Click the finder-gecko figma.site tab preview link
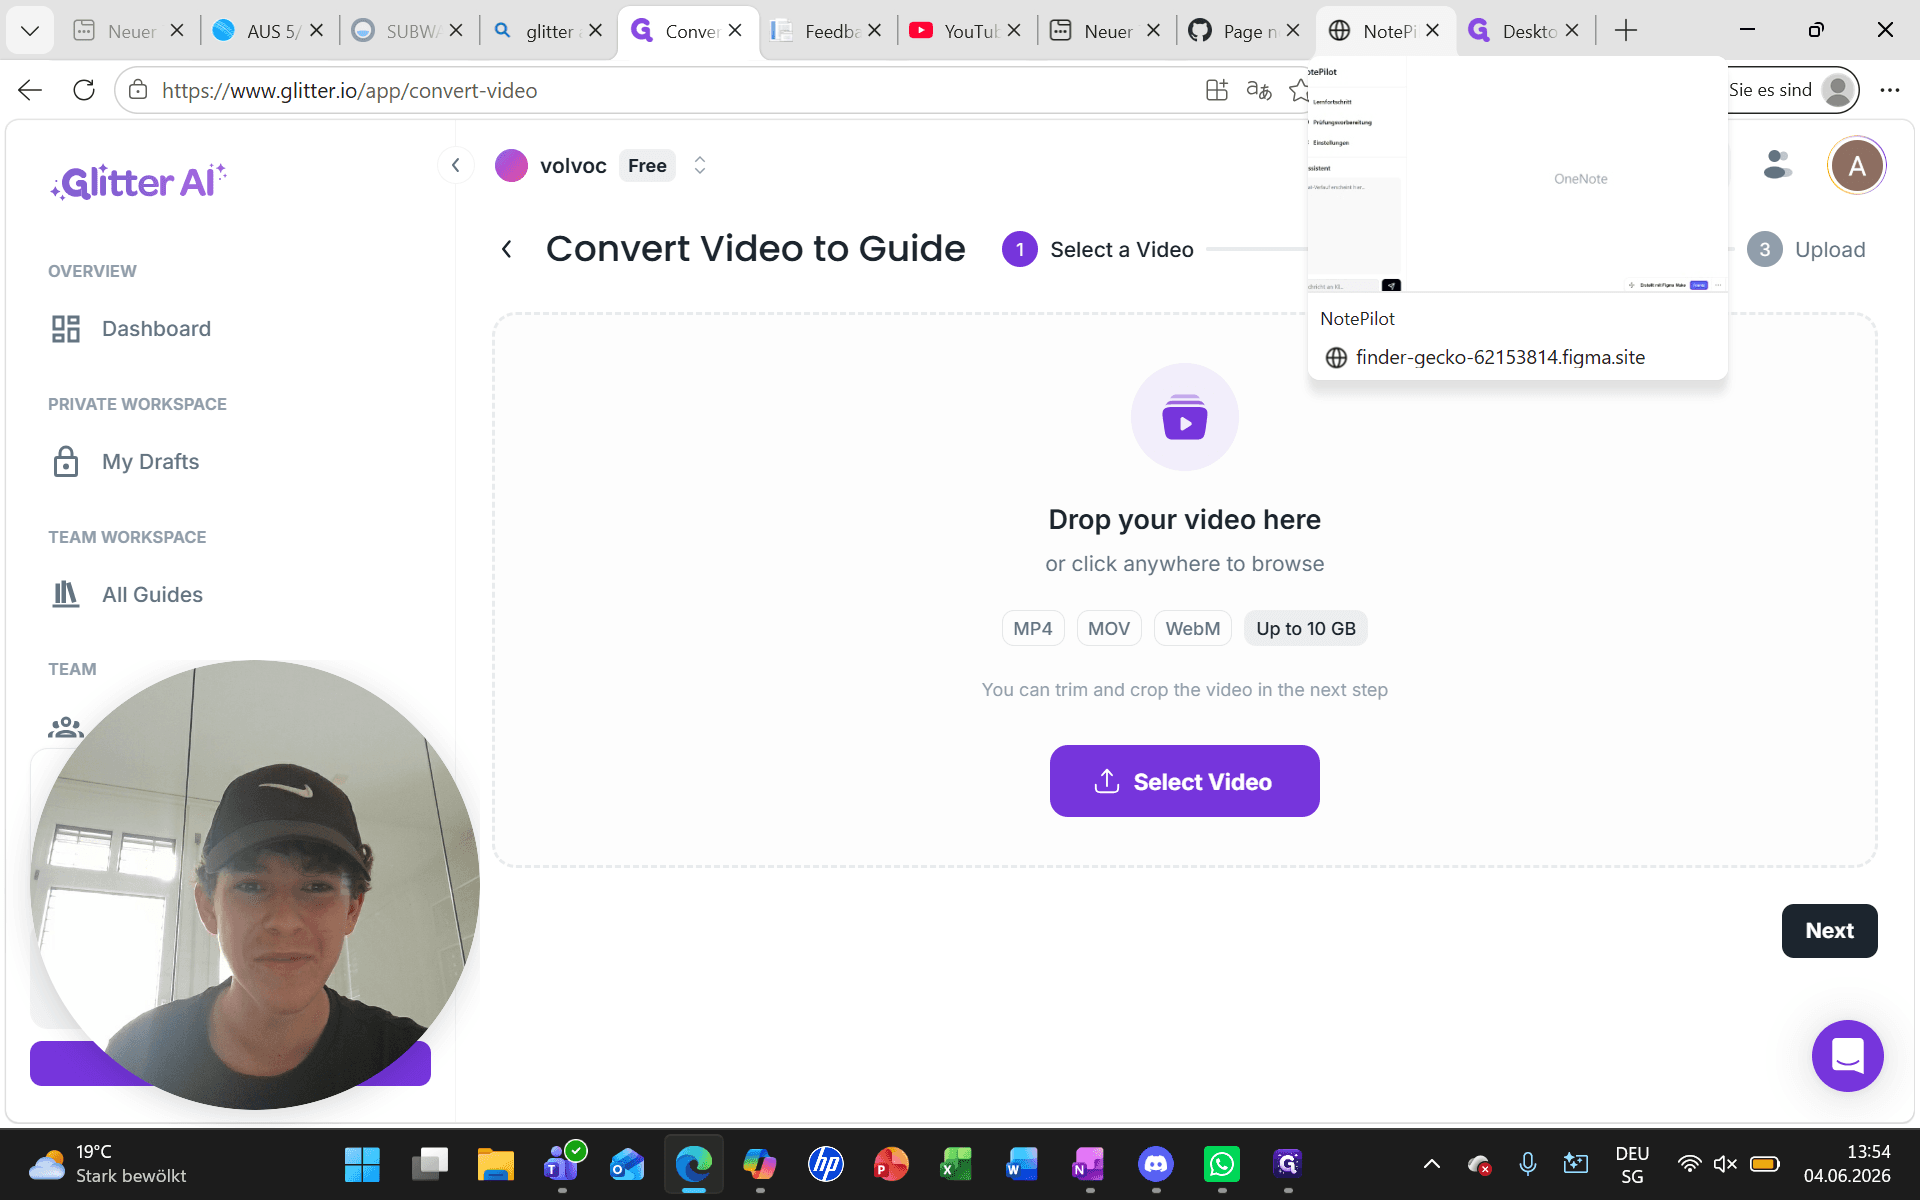The width and height of the screenshot is (1920, 1200). [1500, 357]
